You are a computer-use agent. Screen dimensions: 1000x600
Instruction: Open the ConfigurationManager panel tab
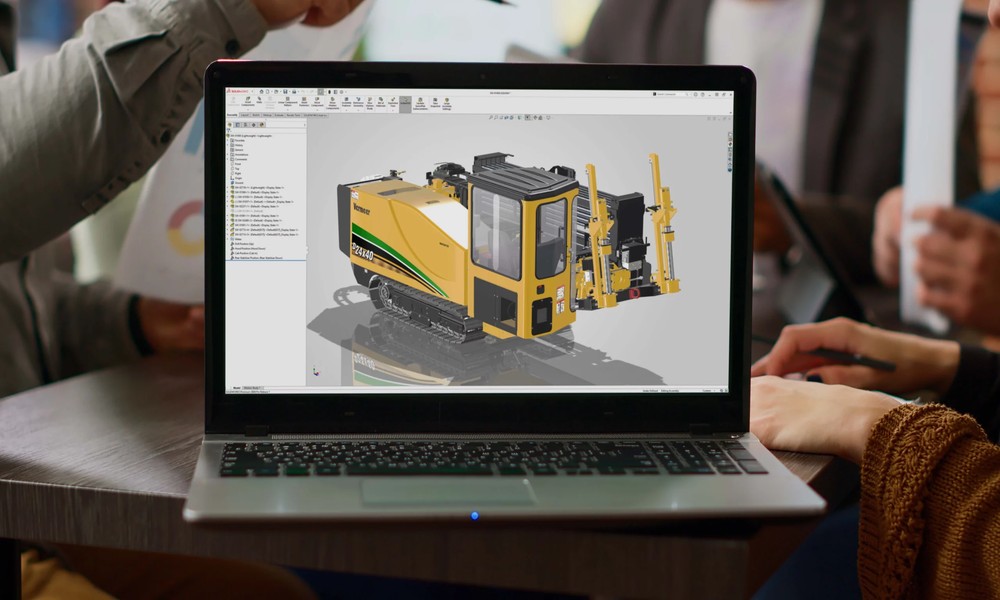pyautogui.click(x=247, y=124)
